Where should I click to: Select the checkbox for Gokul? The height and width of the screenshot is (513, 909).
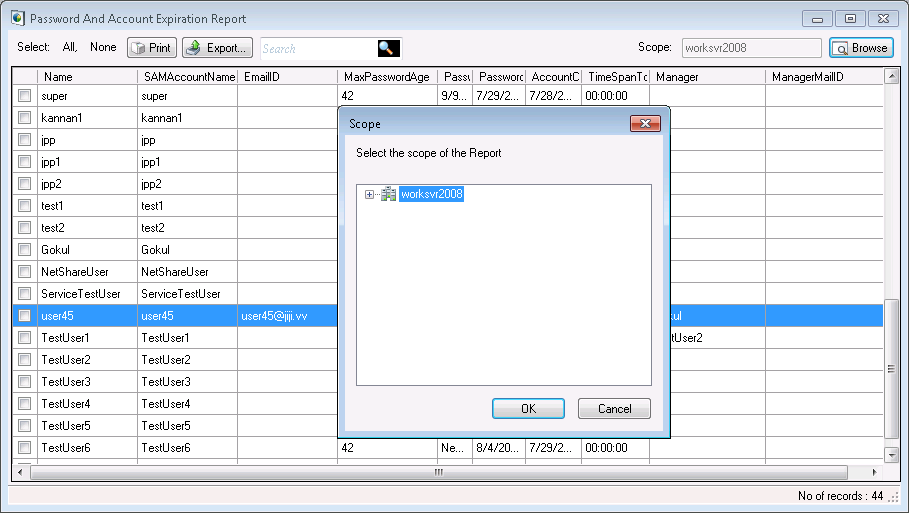tap(24, 250)
